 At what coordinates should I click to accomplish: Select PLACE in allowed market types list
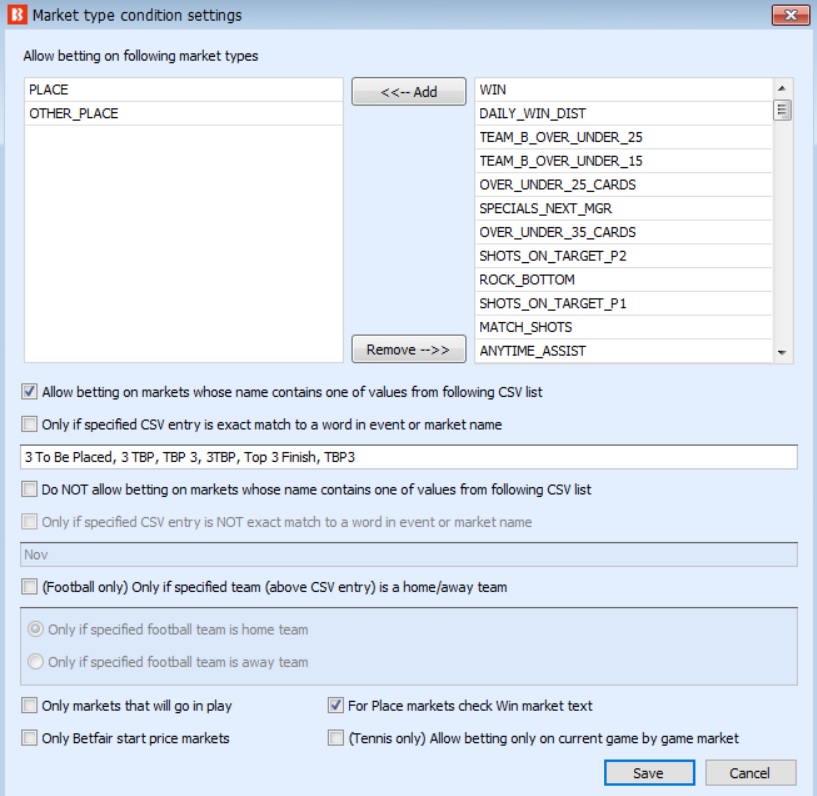(x=183, y=90)
